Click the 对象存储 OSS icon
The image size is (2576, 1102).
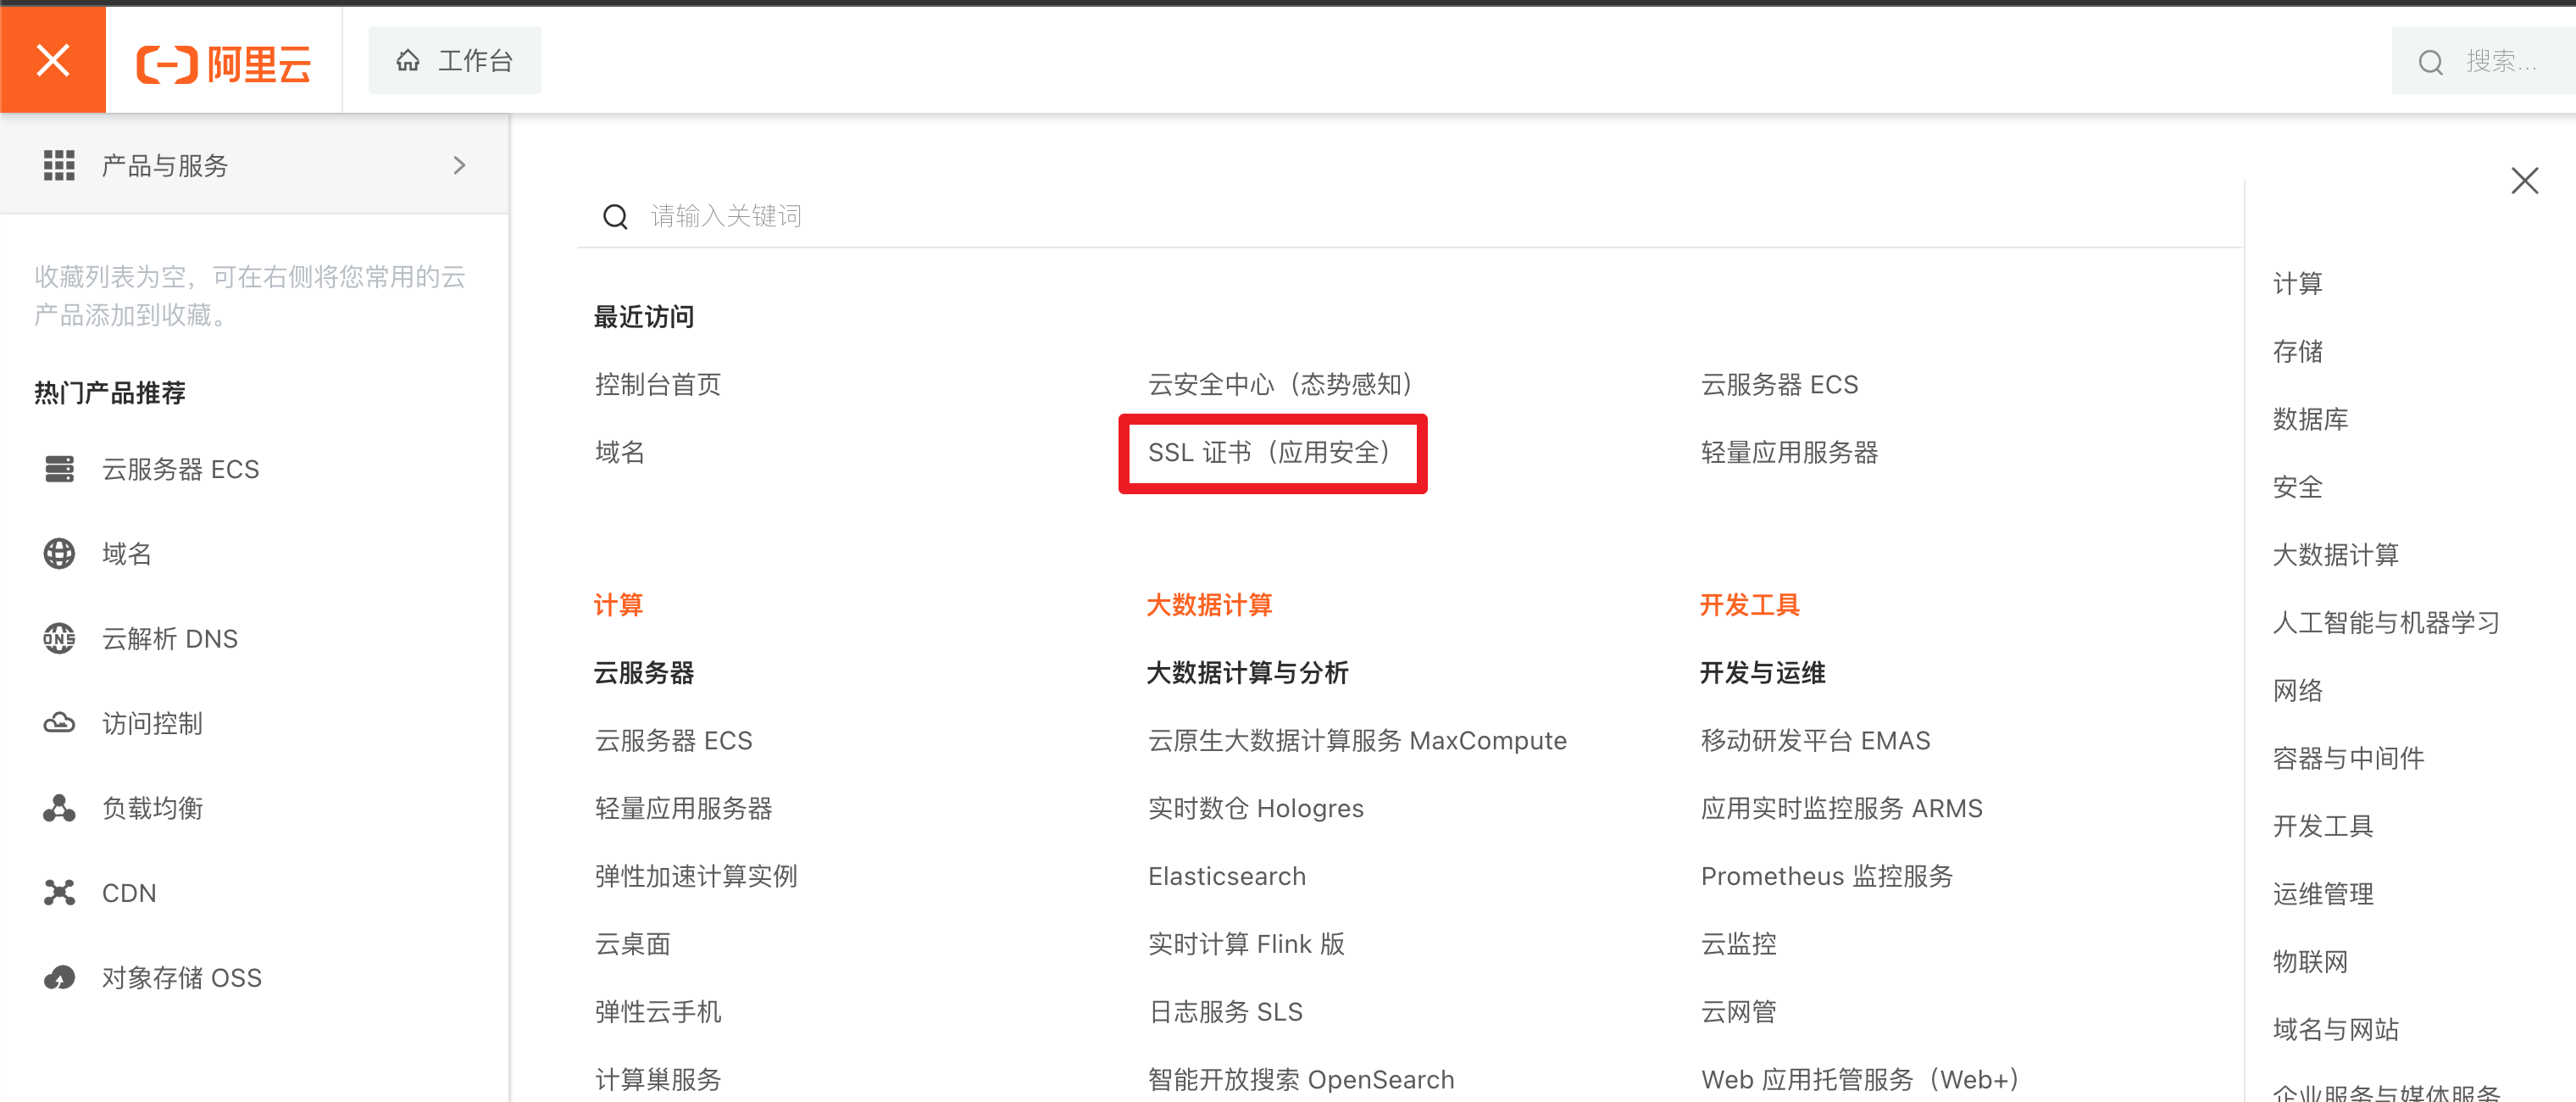tap(59, 977)
